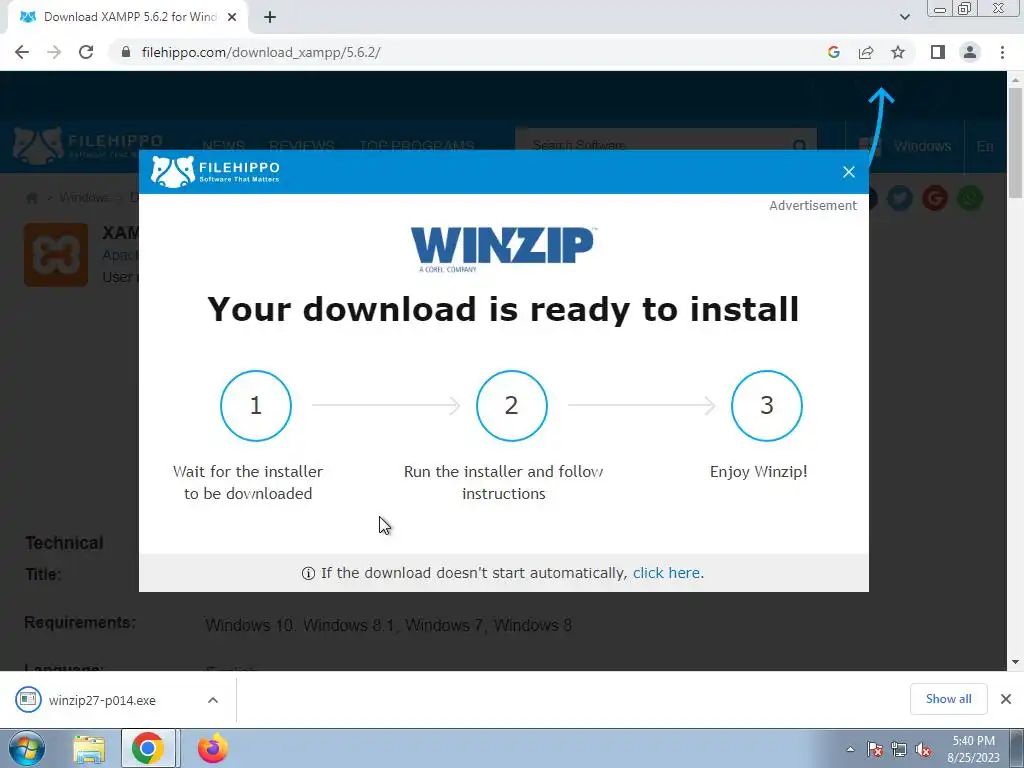This screenshot has height=768, width=1024.
Task: Bookmark this tab with the star
Action: 898,52
